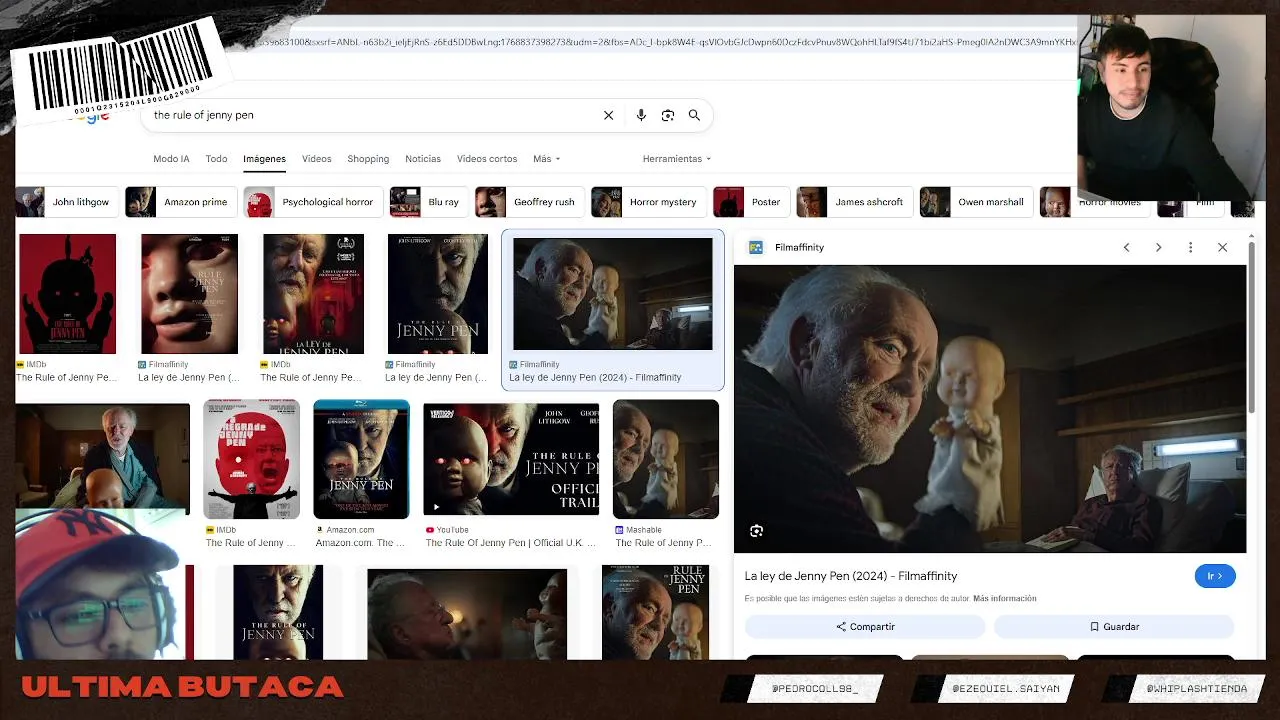The width and height of the screenshot is (1280, 720).
Task: Click the blue Ir button
Action: 1215,576
